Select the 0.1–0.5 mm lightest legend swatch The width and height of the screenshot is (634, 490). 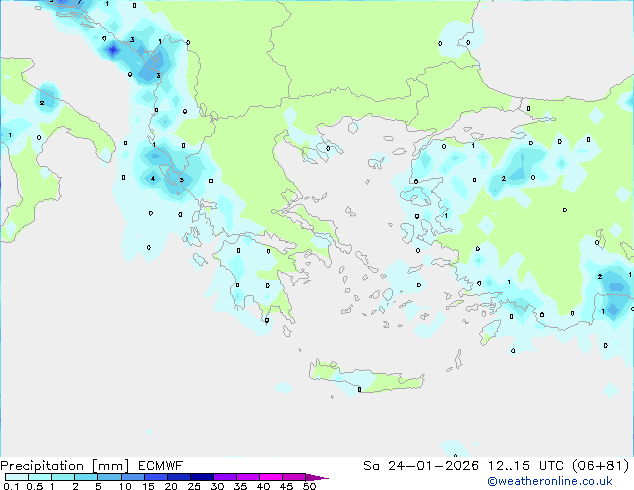point(17,477)
